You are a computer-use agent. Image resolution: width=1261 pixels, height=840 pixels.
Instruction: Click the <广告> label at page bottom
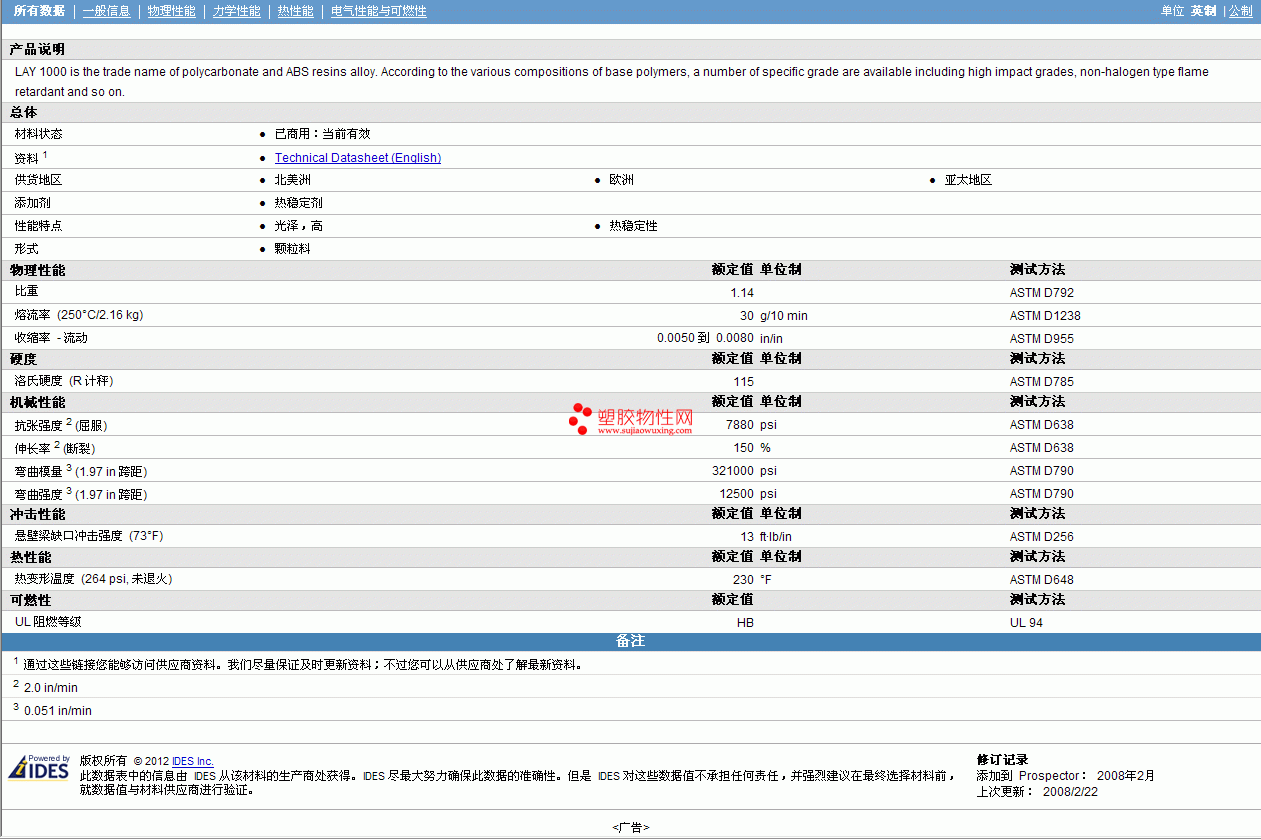[x=631, y=827]
